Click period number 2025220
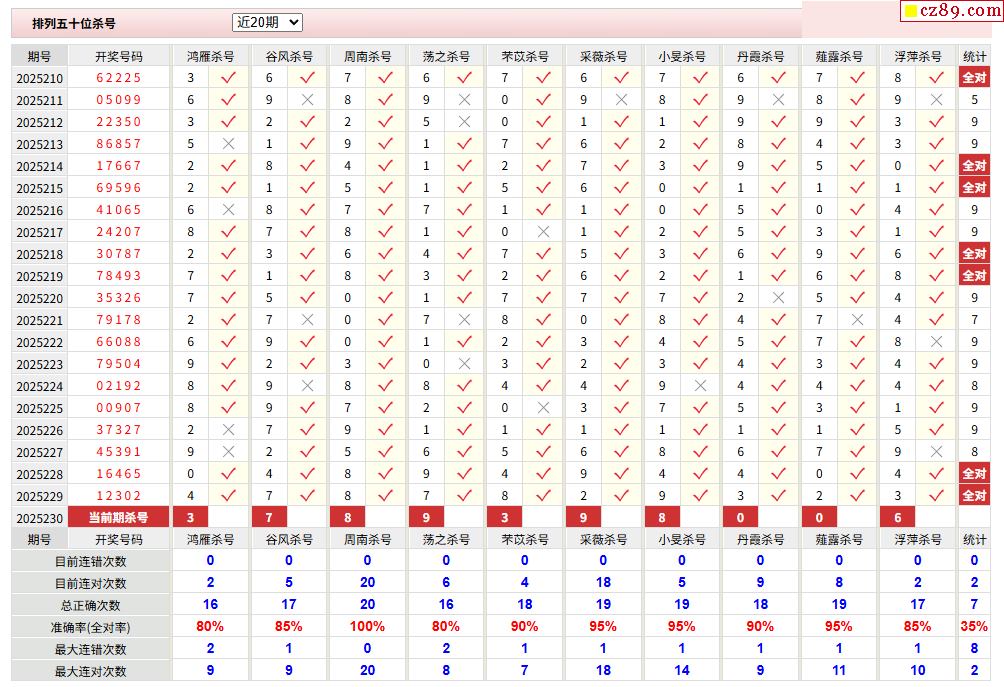This screenshot has width=1004, height=687. point(40,299)
